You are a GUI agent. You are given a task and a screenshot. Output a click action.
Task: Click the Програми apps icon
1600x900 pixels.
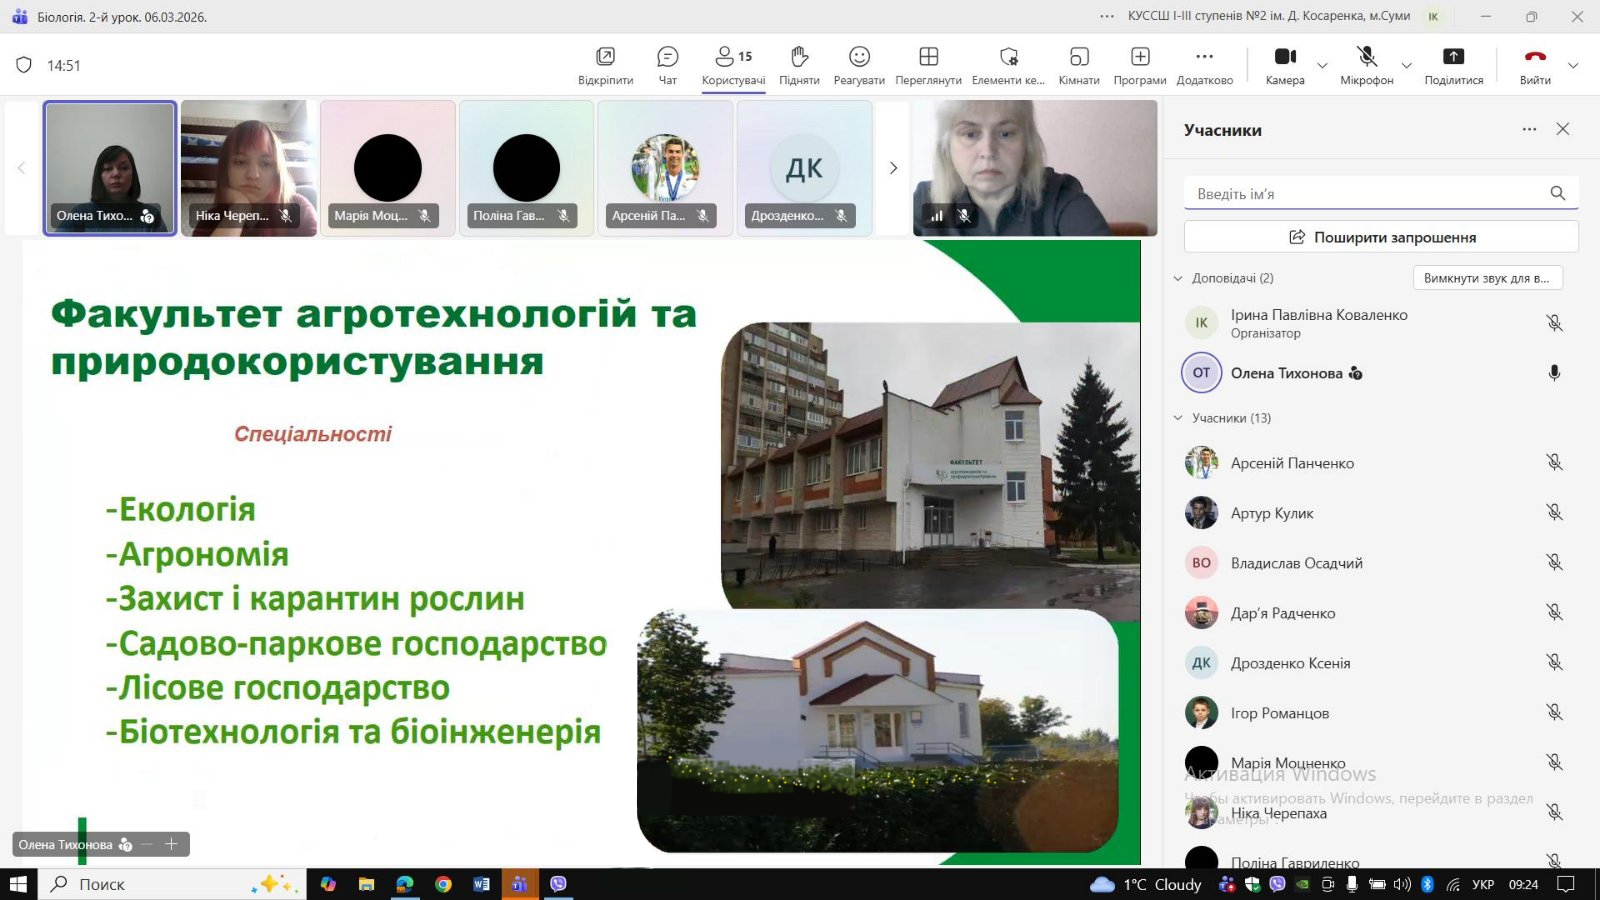click(x=1140, y=65)
